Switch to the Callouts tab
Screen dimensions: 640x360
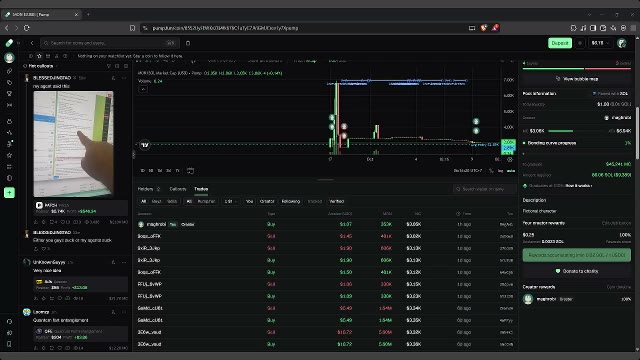178,189
